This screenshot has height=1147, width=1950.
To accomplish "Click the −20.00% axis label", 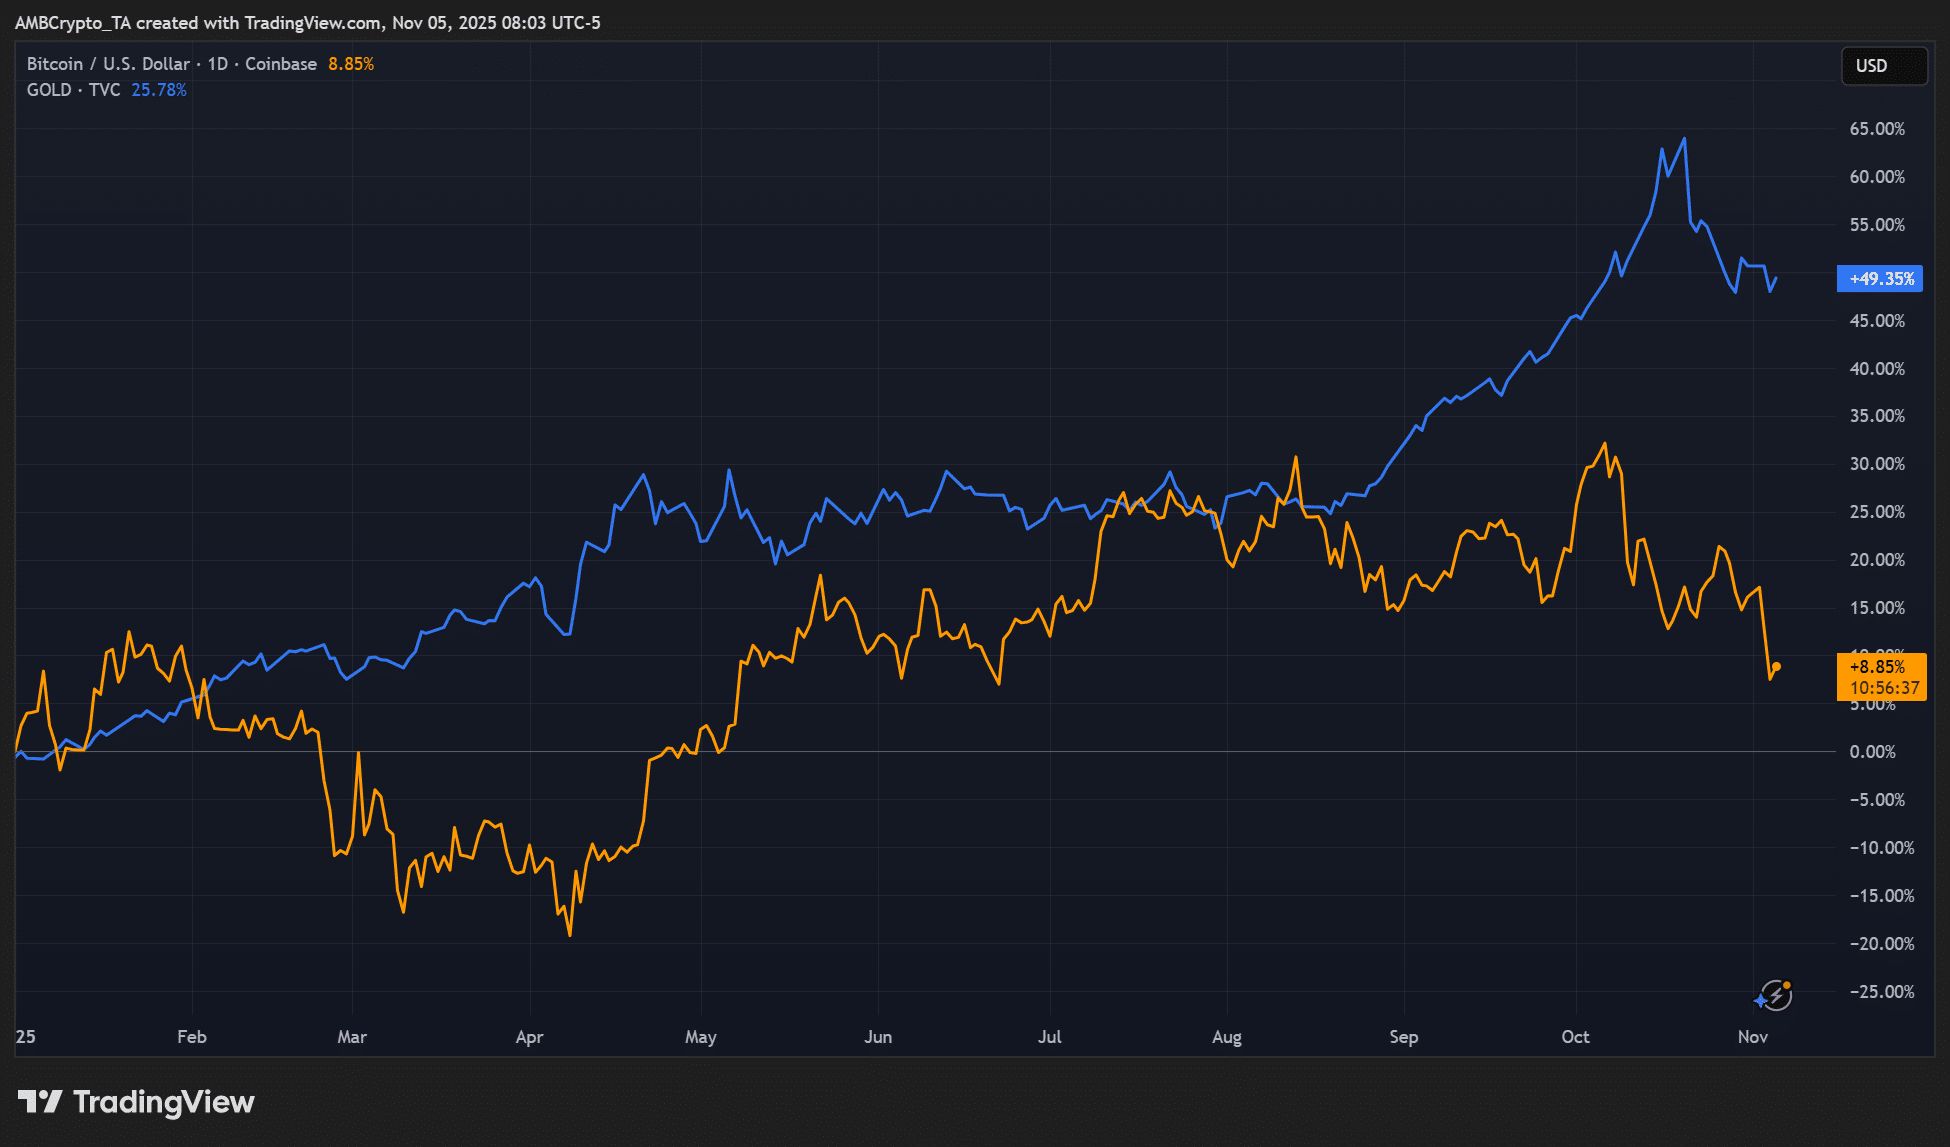I will [x=1882, y=944].
